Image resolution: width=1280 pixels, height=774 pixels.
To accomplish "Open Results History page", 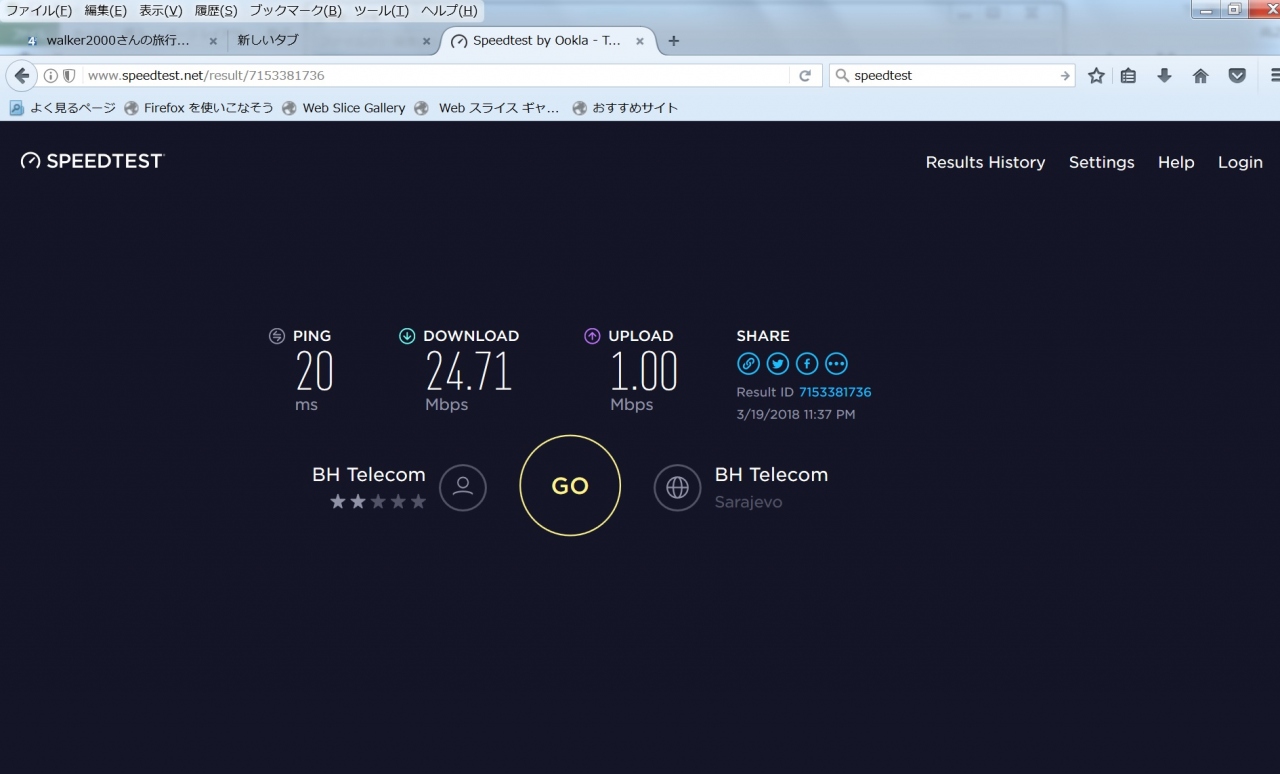I will coord(985,162).
